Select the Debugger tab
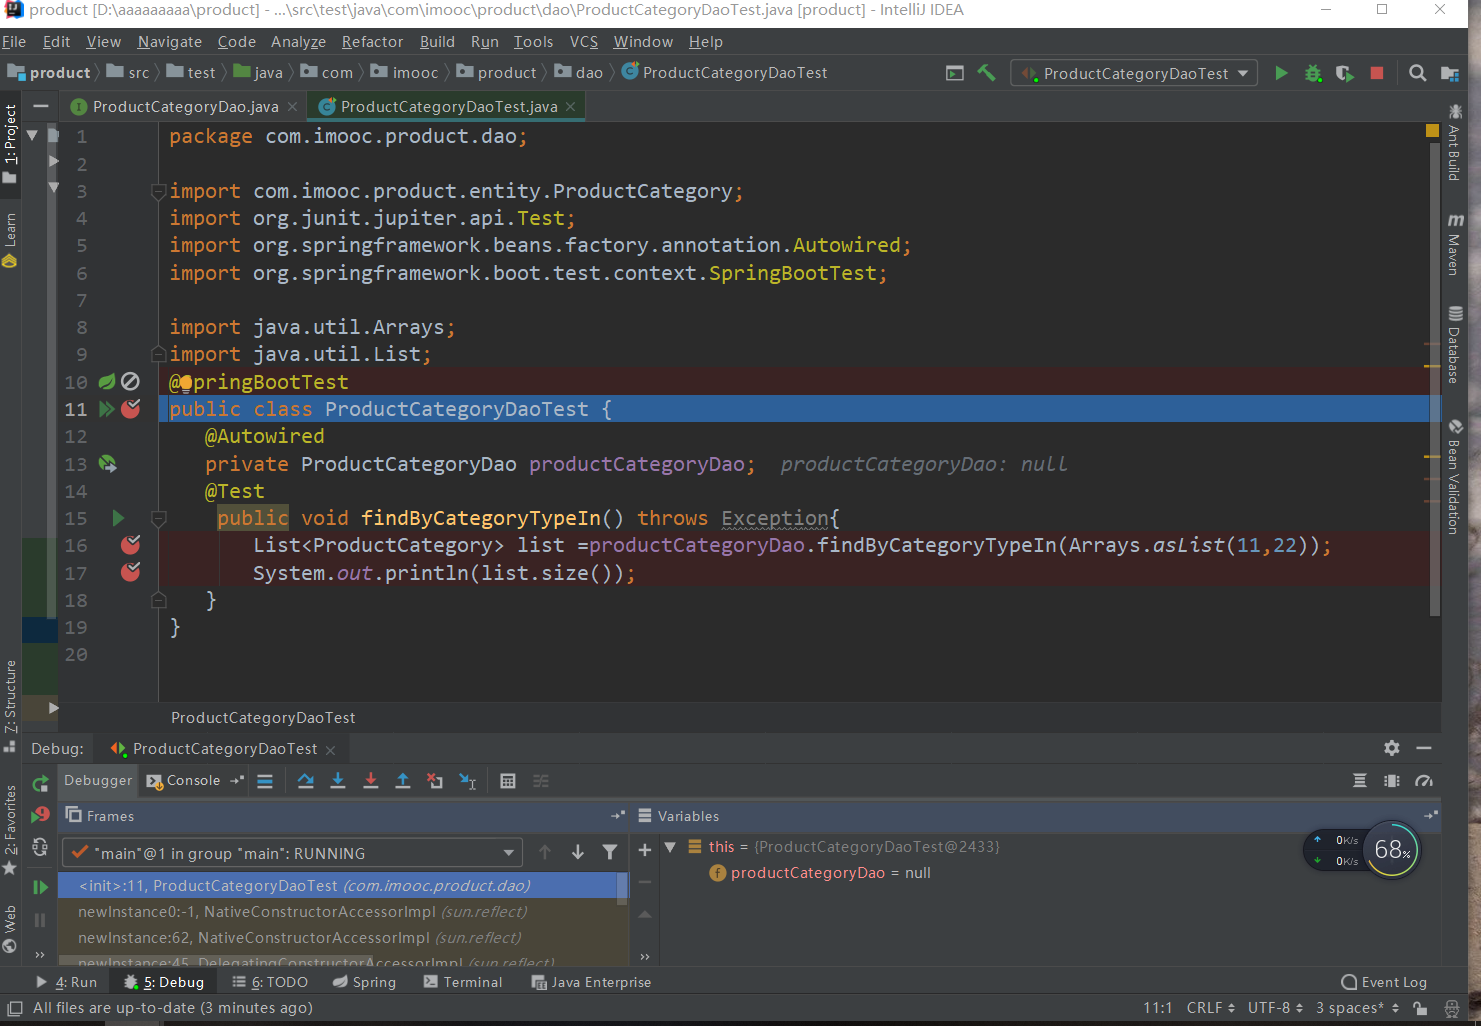This screenshot has height=1026, width=1481. (x=98, y=781)
